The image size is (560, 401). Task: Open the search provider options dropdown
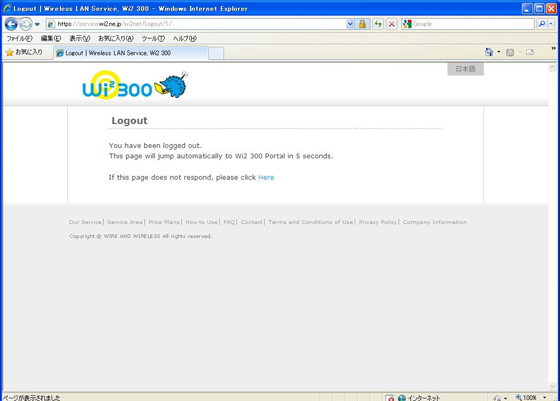(x=551, y=24)
